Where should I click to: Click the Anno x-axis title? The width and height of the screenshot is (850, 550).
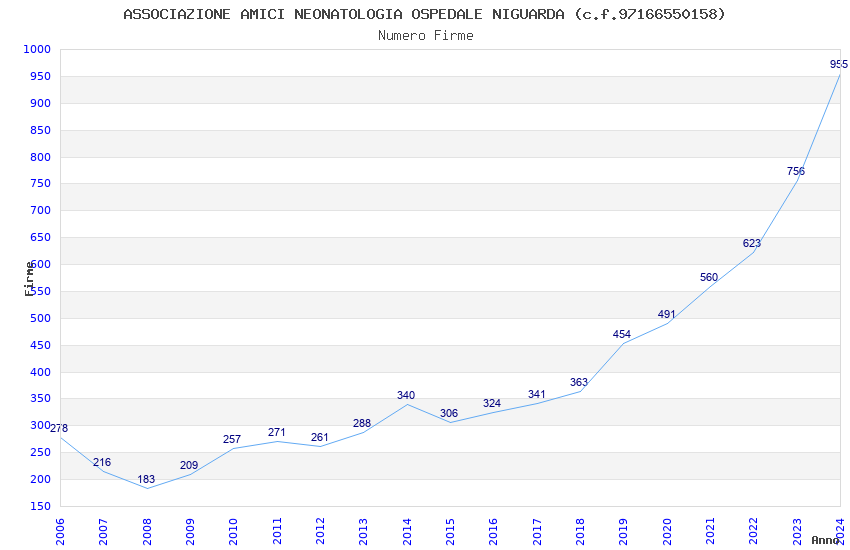click(825, 540)
